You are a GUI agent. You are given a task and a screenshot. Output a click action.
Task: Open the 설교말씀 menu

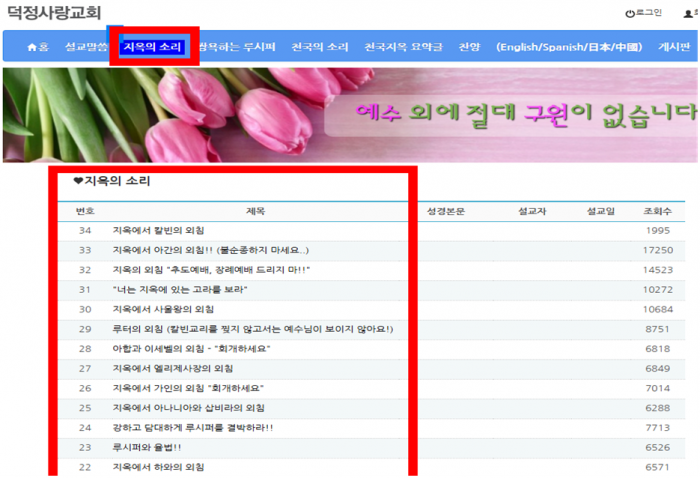point(85,47)
